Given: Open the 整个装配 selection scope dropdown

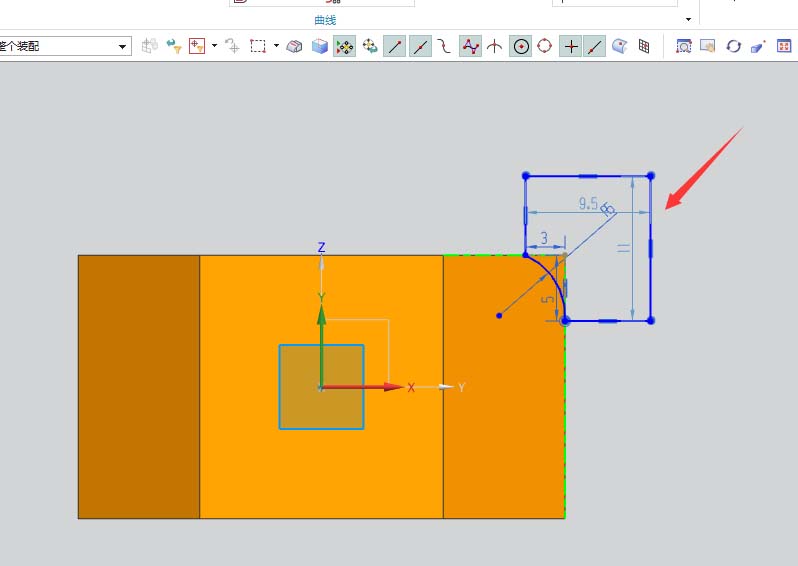Looking at the screenshot, I should pos(122,47).
